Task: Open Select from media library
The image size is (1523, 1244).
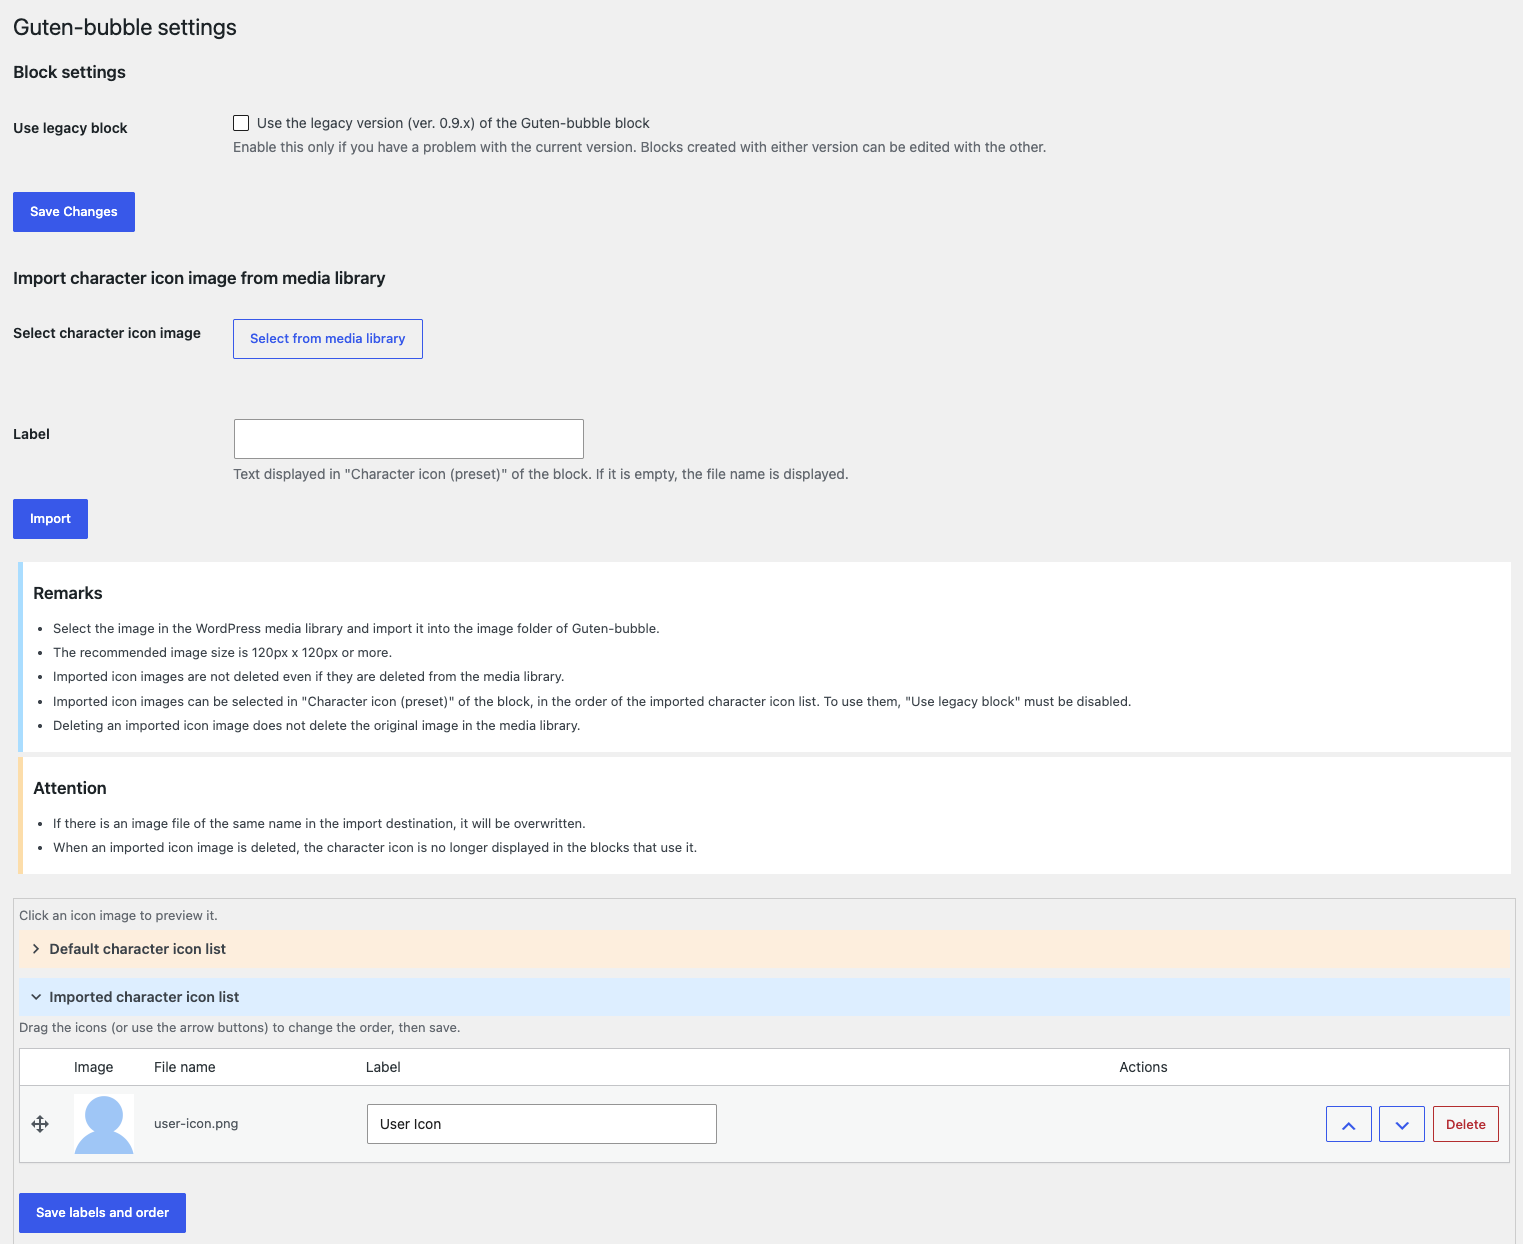Action: click(x=328, y=339)
